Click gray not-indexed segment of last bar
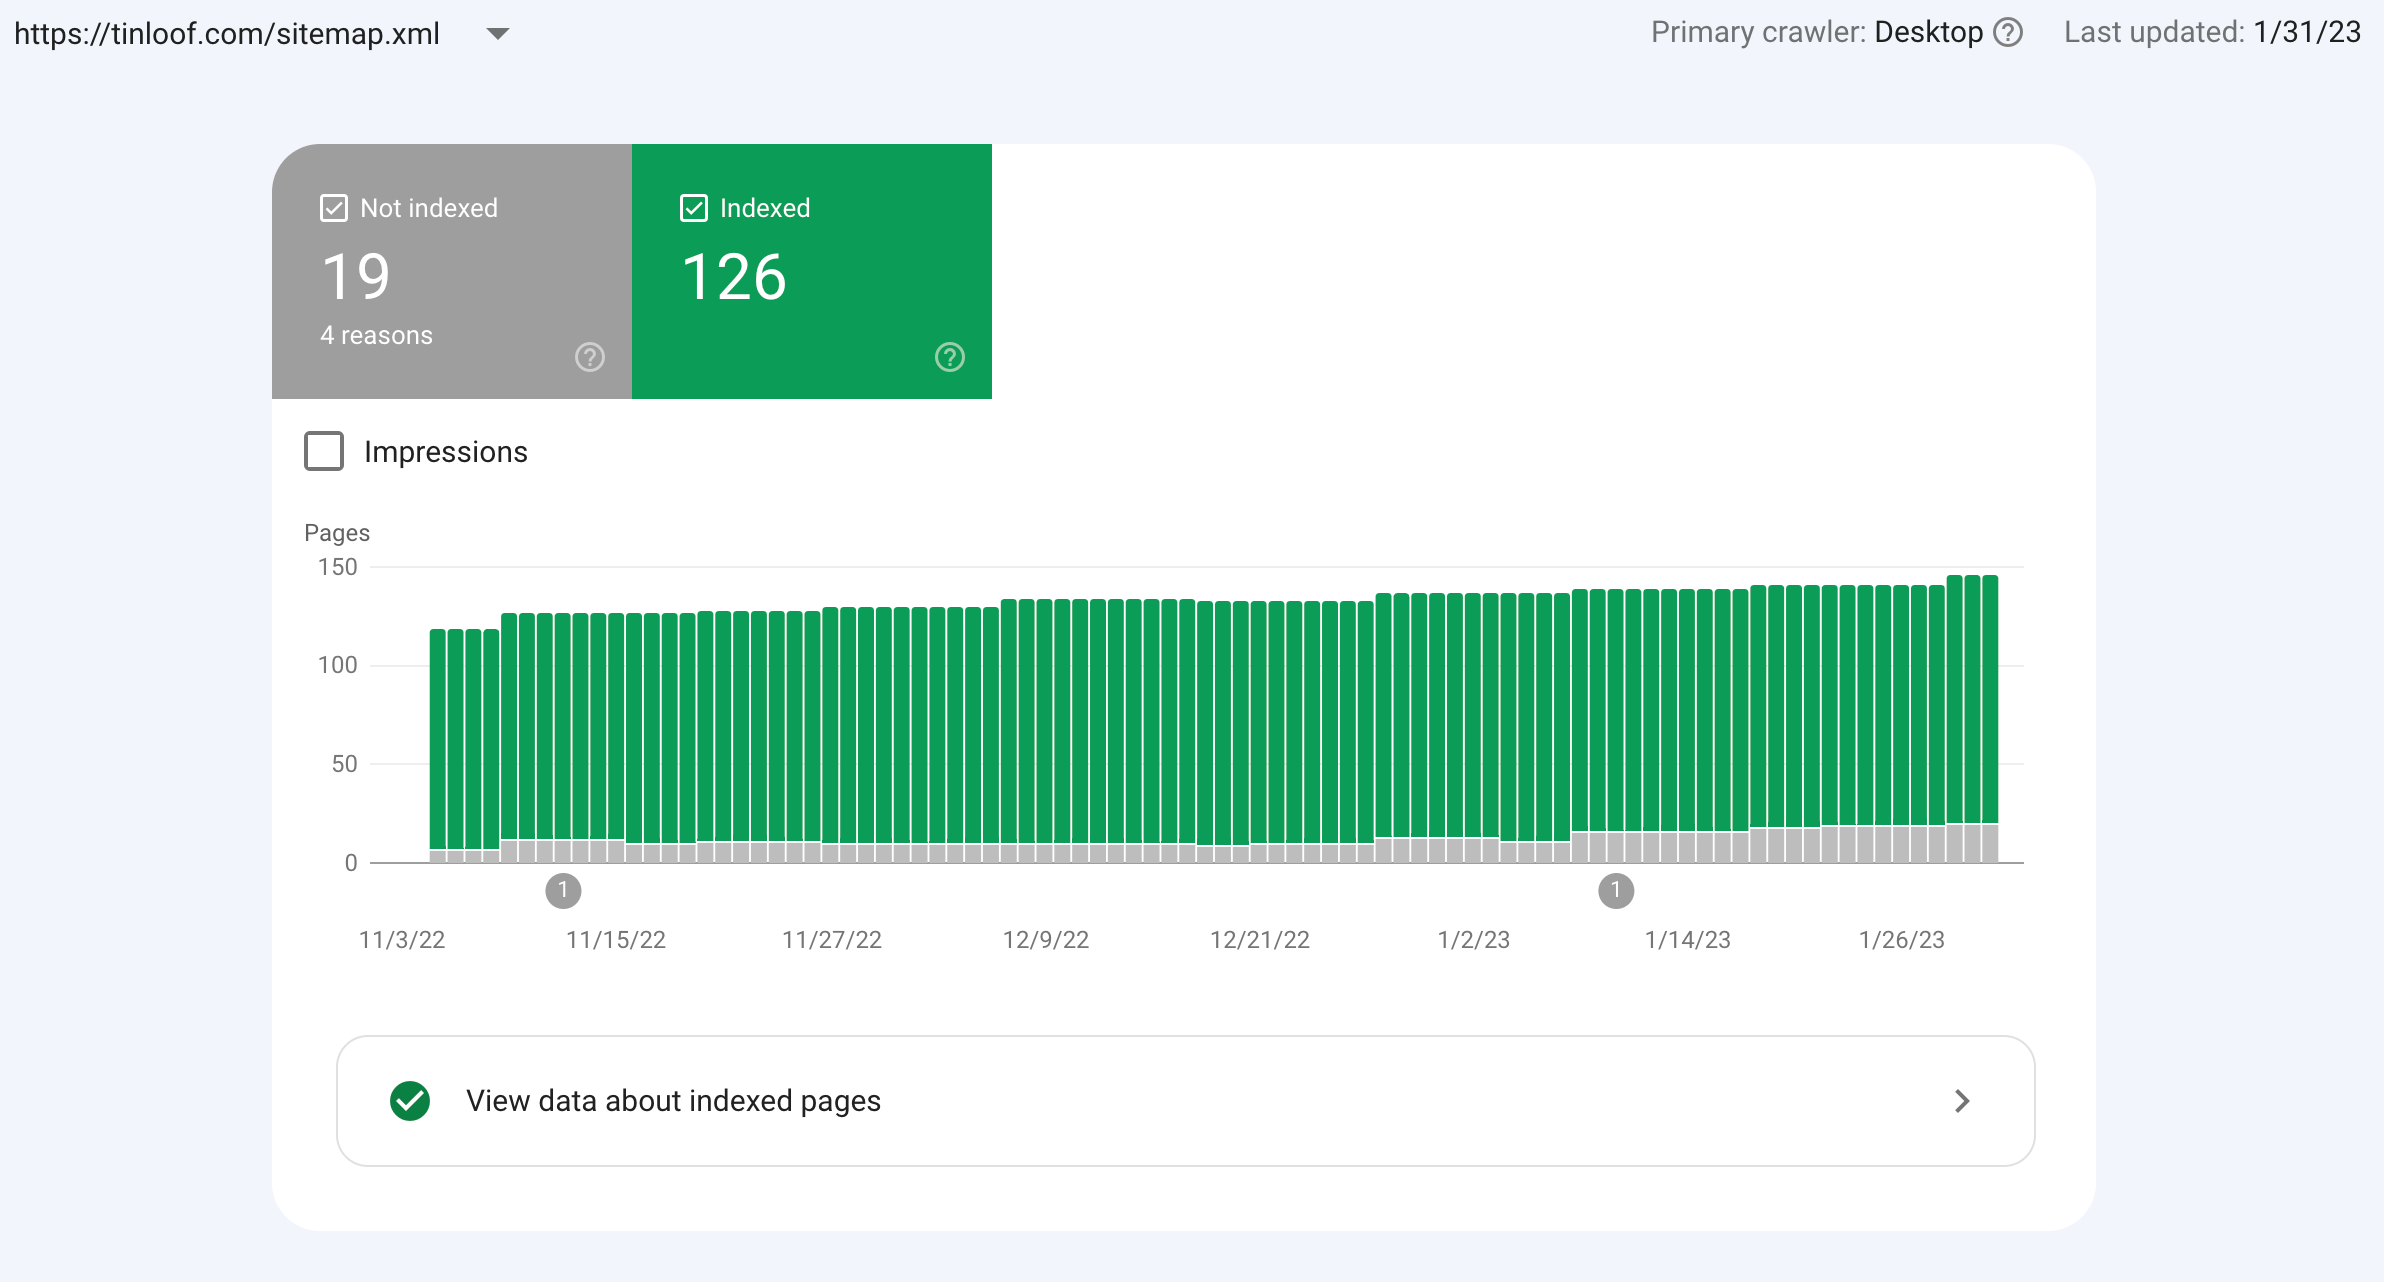 (1990, 843)
